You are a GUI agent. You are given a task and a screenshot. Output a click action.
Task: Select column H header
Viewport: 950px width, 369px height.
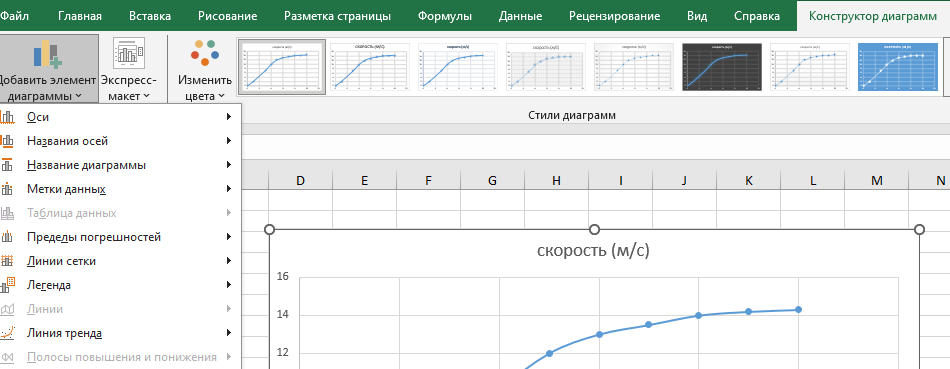[556, 180]
